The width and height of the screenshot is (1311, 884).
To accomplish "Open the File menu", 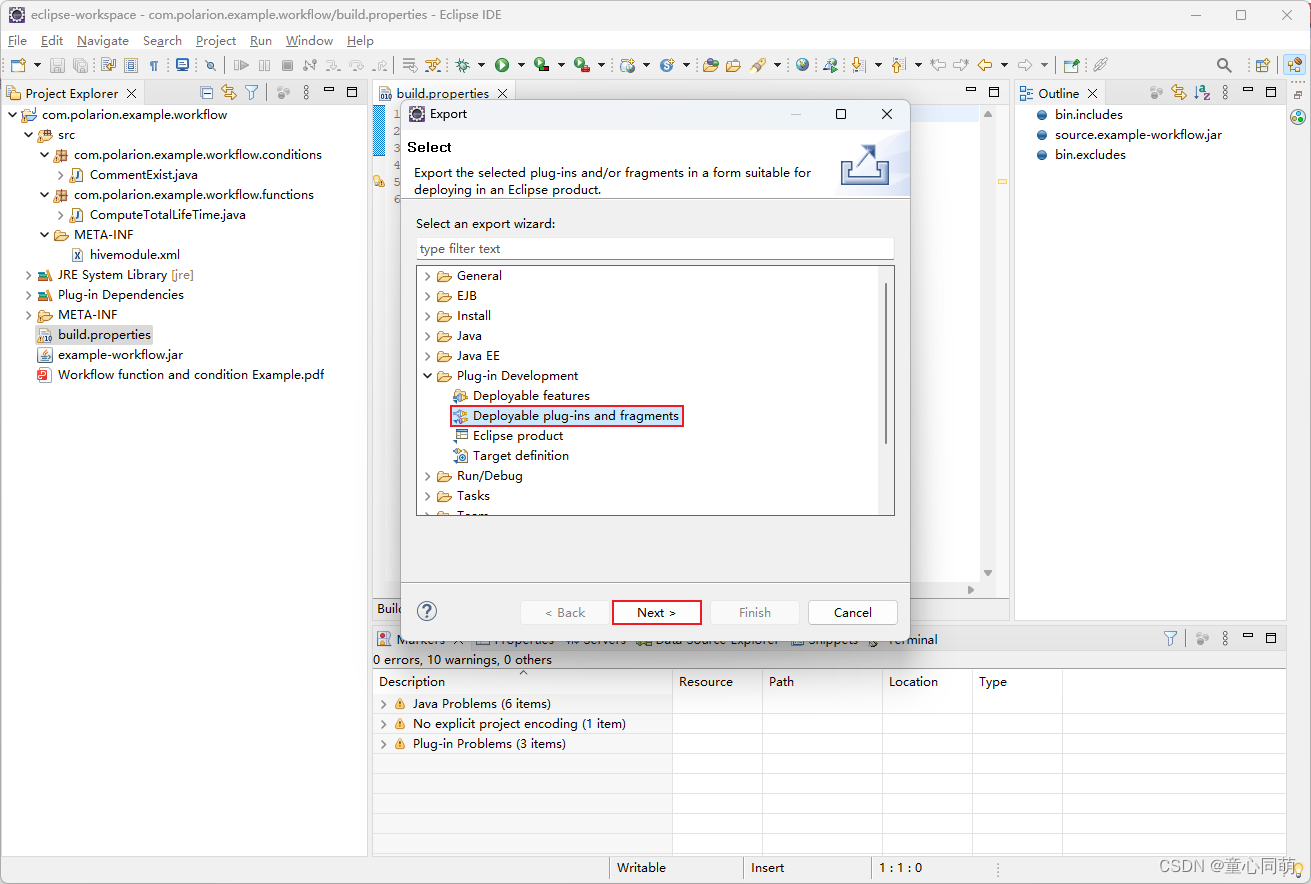I will 17,41.
